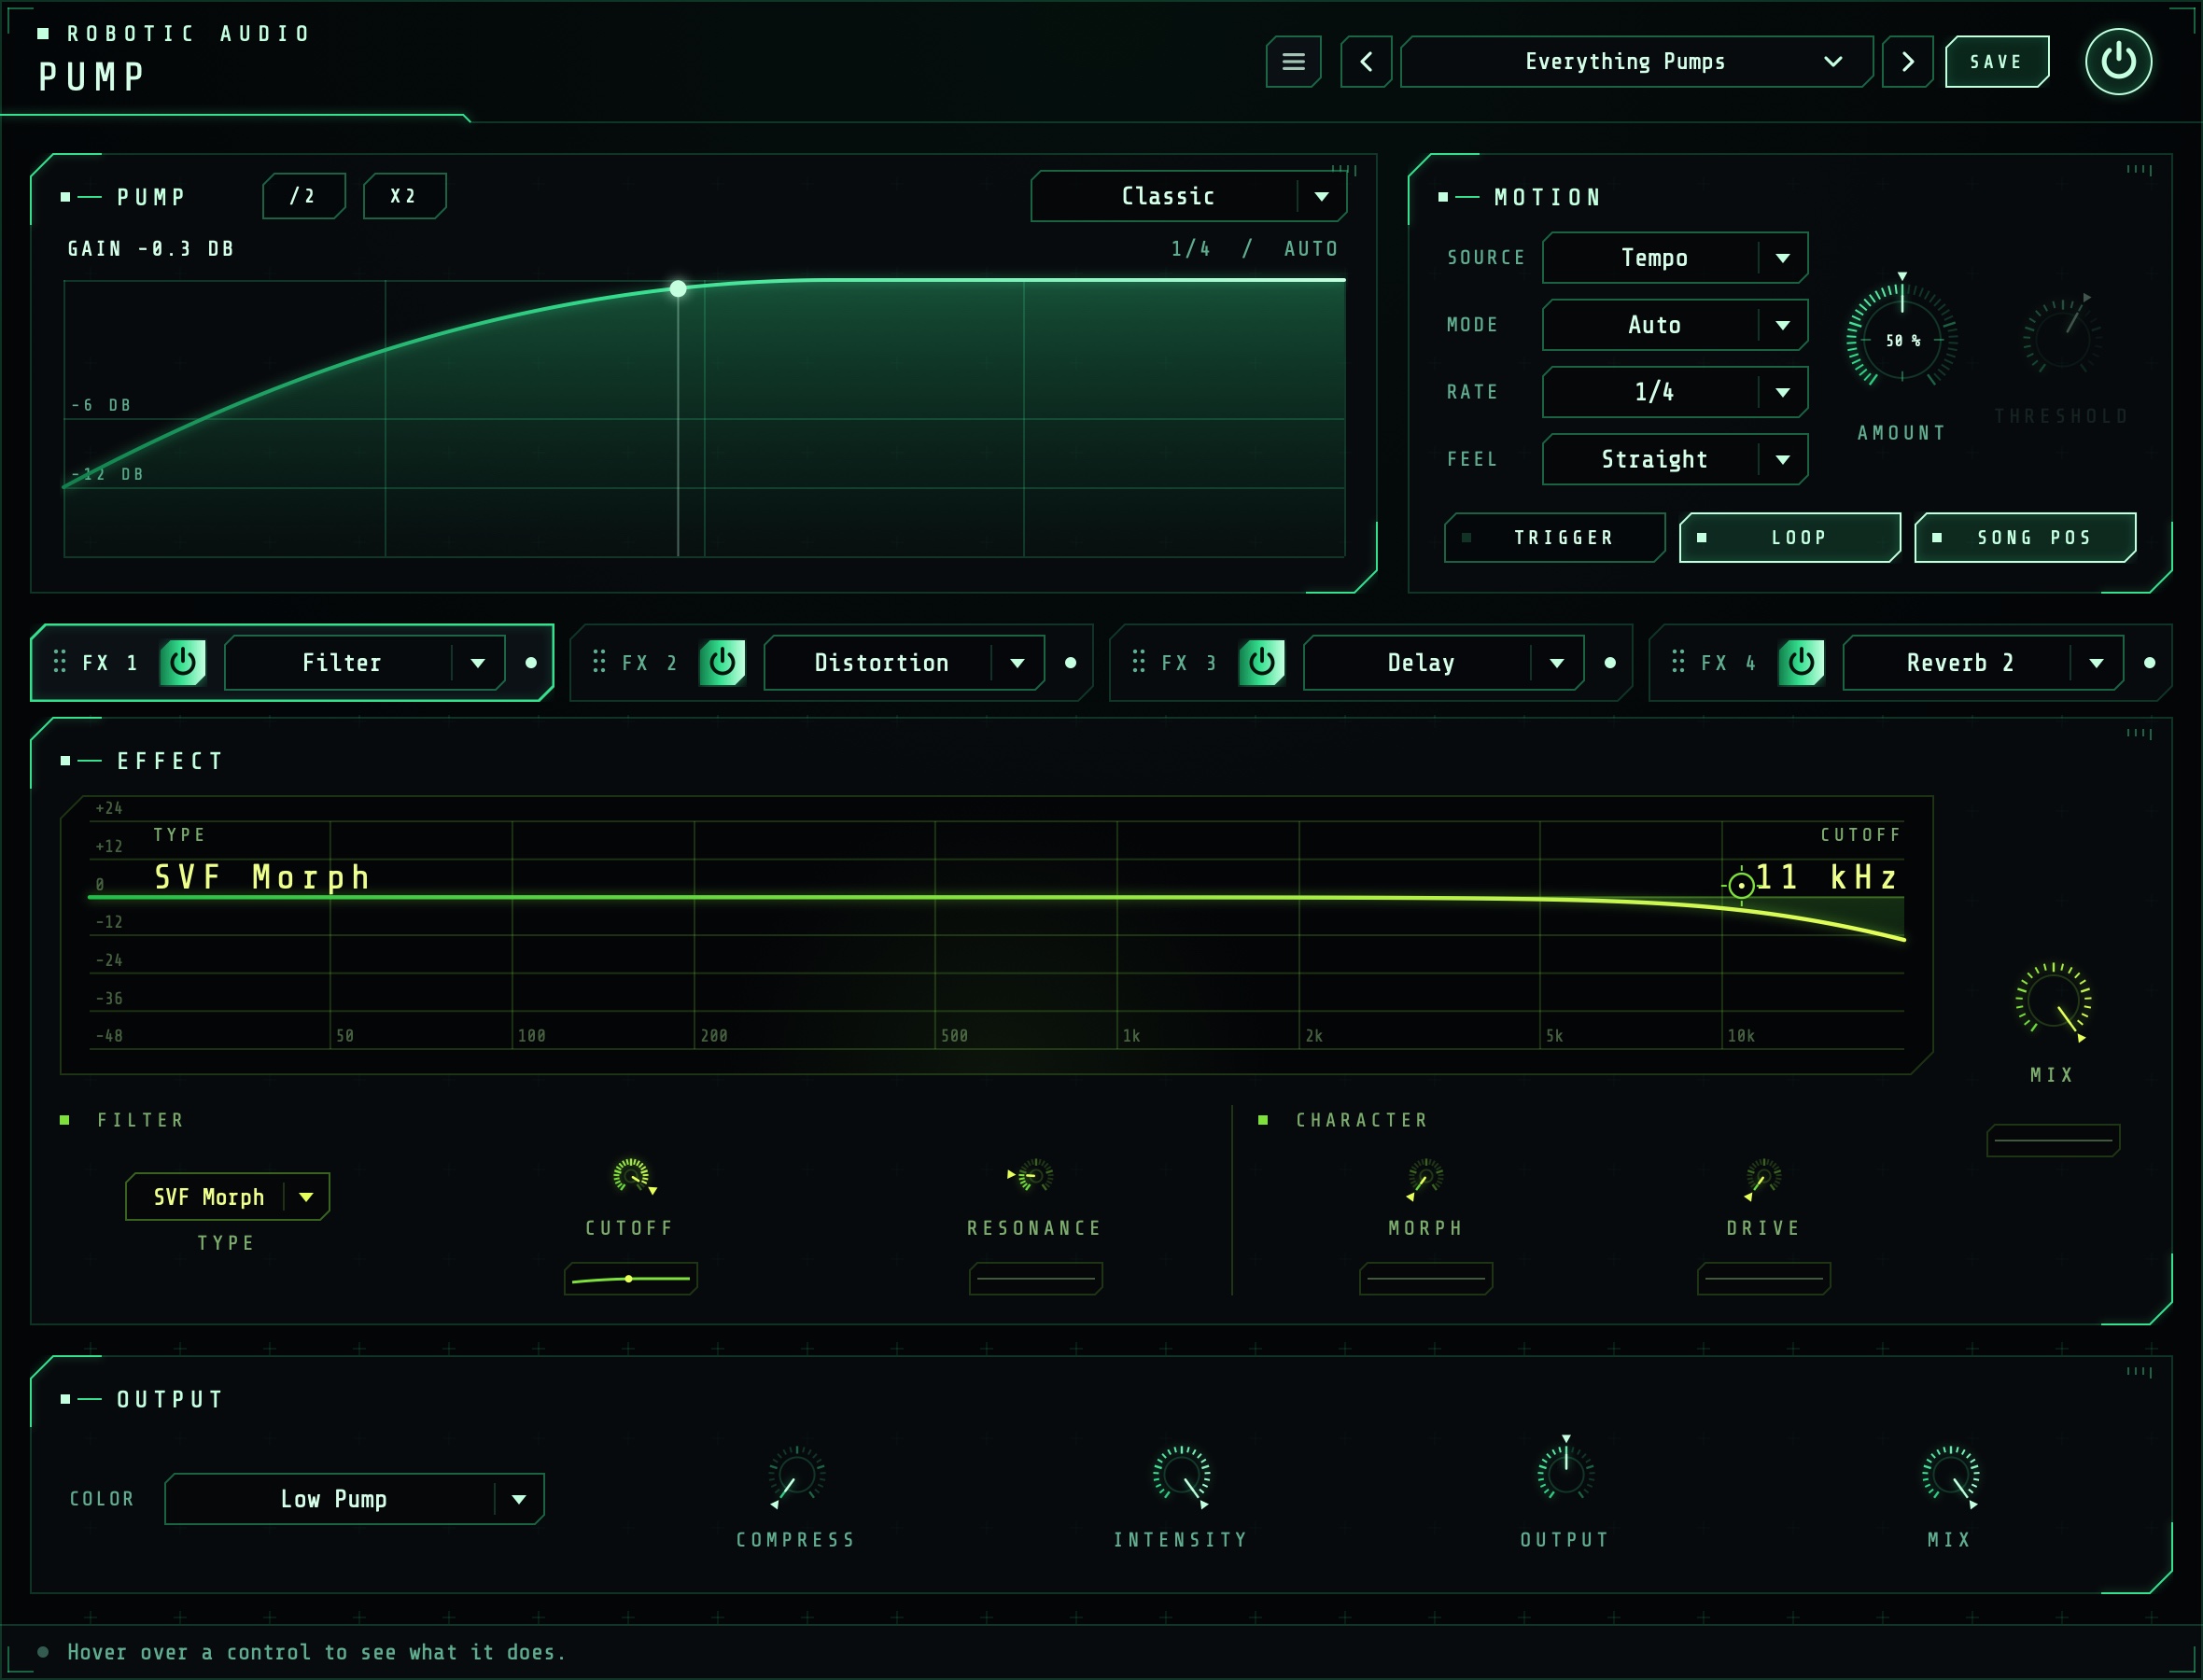This screenshot has width=2203, height=1680.
Task: Open the Color Low Pump dropdown
Action: [x=354, y=1499]
